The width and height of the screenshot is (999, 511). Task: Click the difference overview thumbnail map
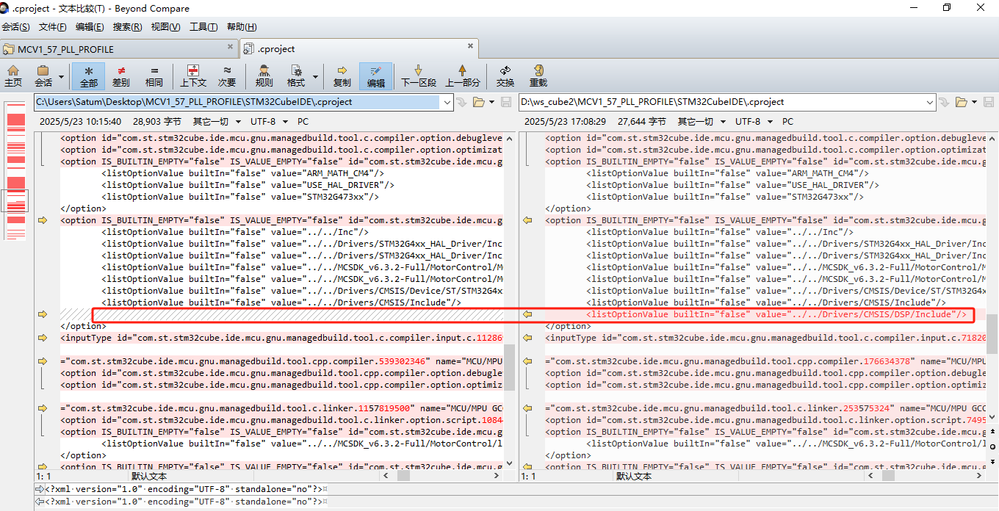(x=16, y=172)
